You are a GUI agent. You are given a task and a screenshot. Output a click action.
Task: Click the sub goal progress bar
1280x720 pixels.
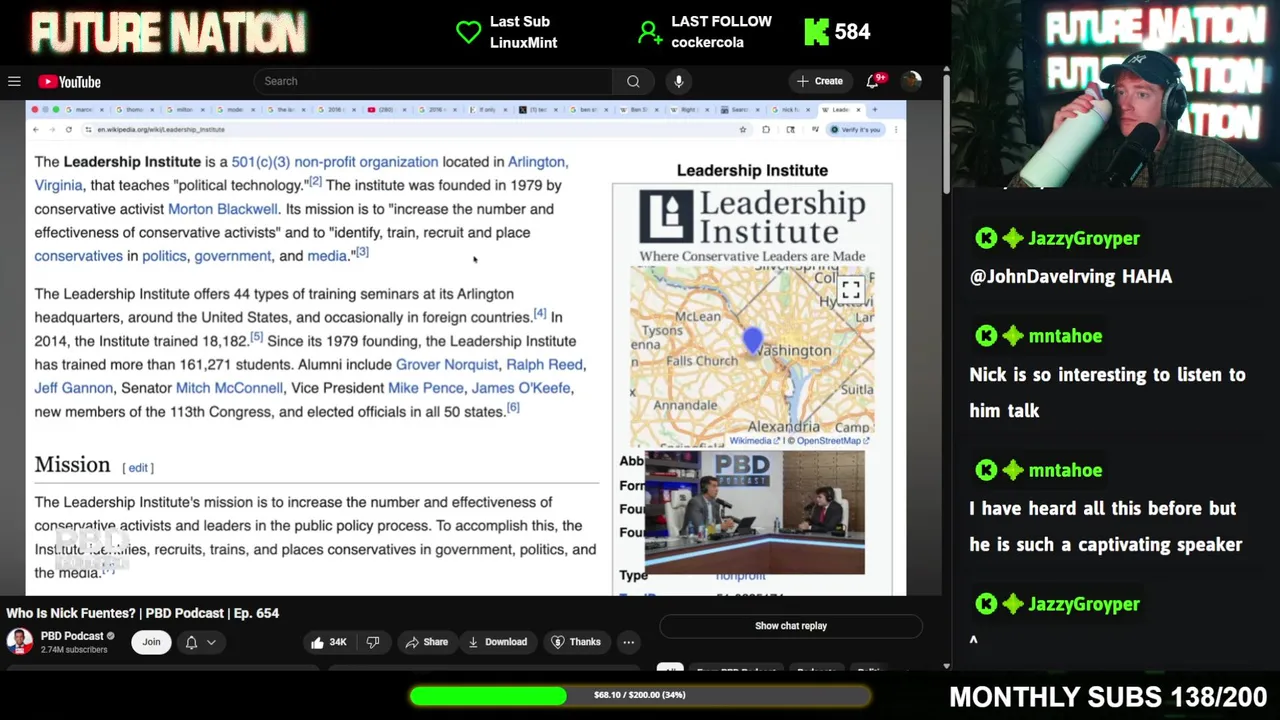tap(639, 695)
